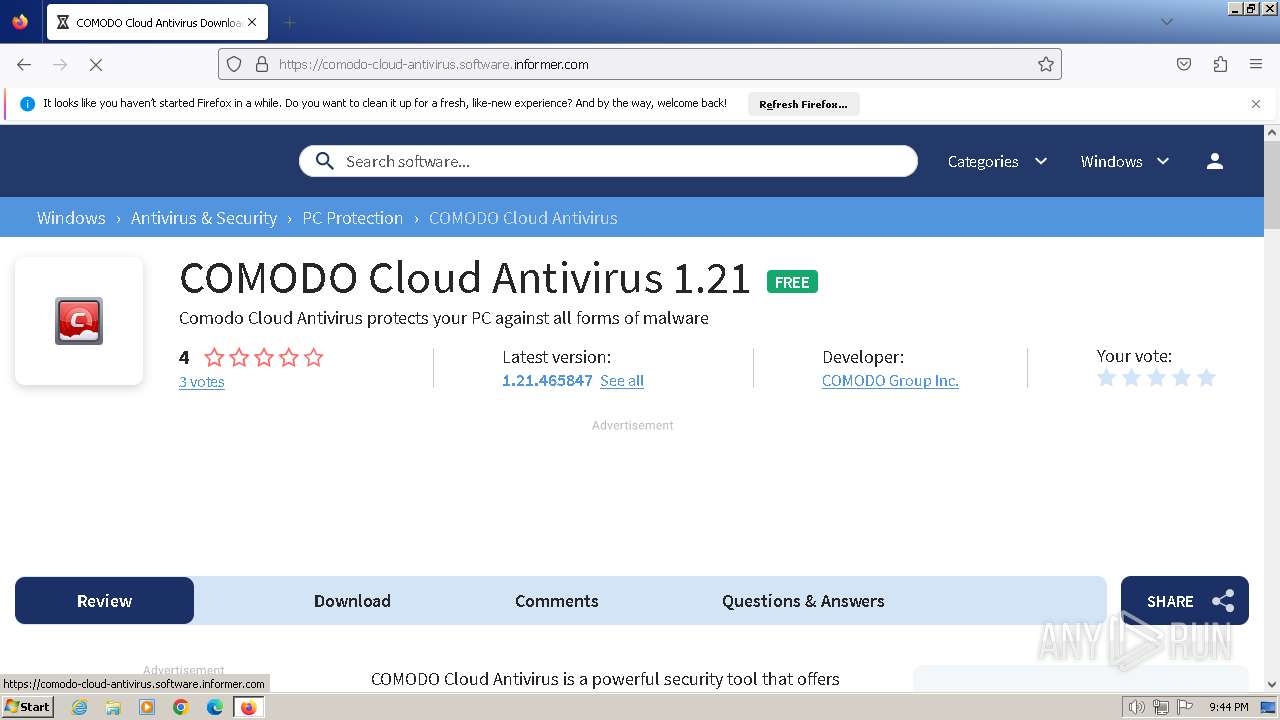Open the tracking protection shield icon
The image size is (1280, 720).
[x=234, y=64]
